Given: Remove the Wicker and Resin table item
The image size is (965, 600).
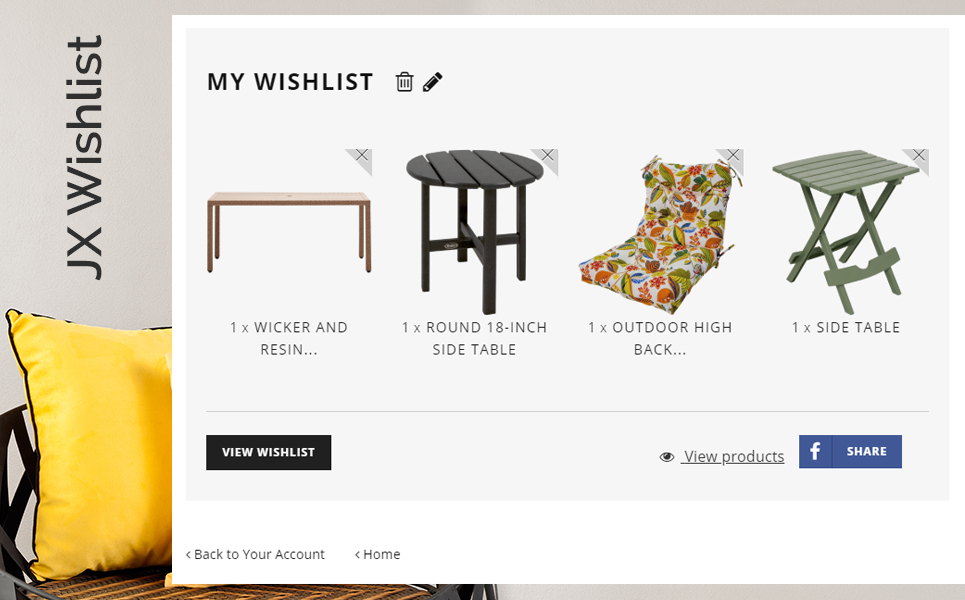Looking at the screenshot, I should tap(363, 156).
